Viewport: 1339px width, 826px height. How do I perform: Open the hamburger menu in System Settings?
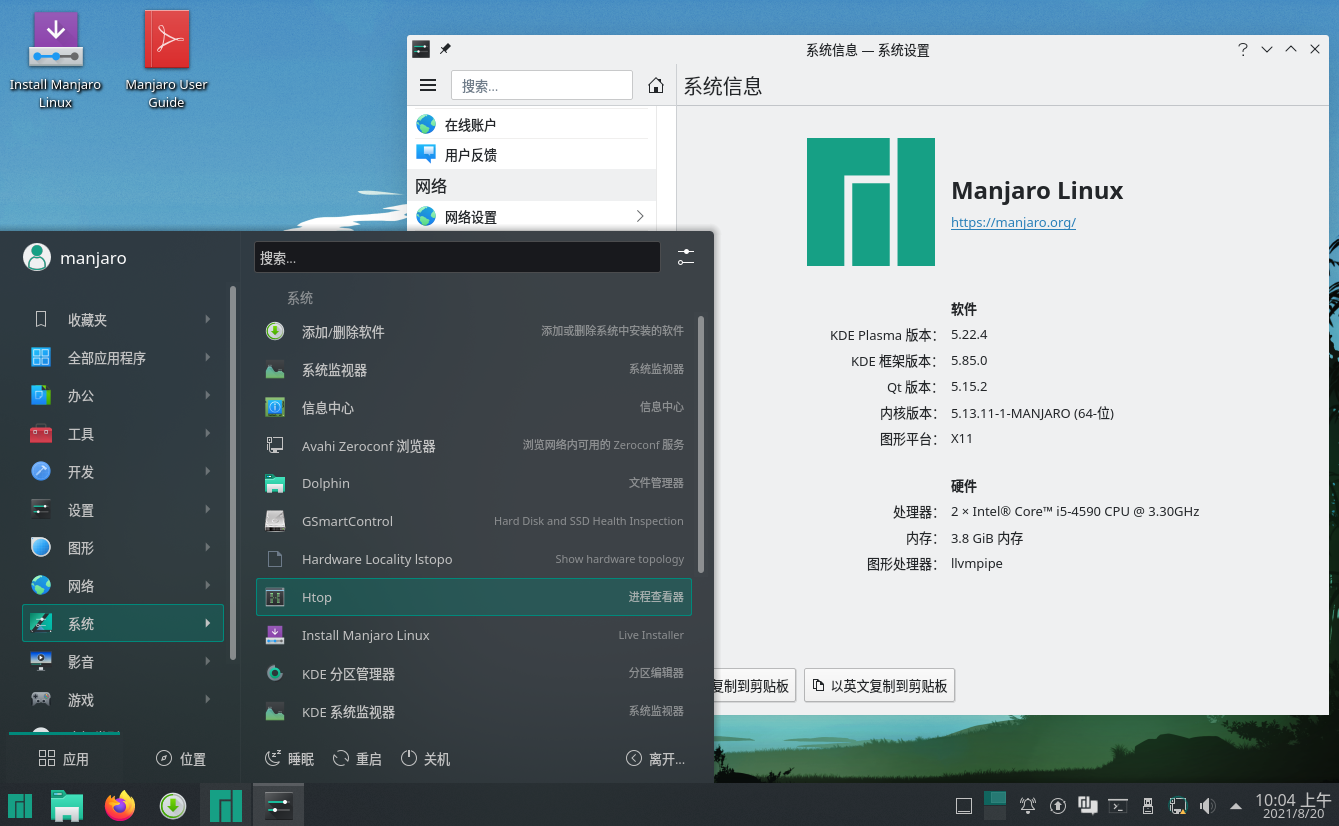point(428,86)
